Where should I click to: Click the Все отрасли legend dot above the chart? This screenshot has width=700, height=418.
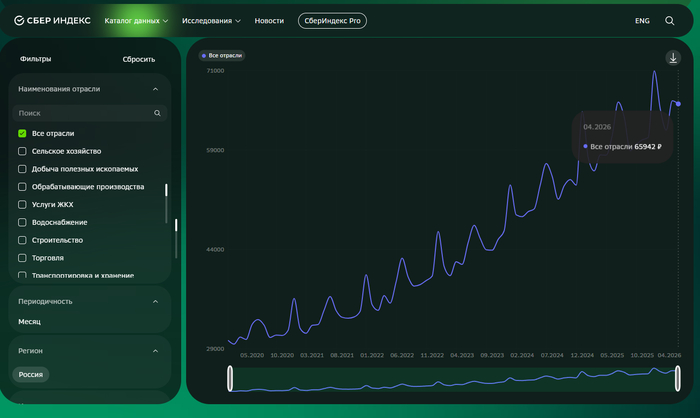(x=204, y=56)
